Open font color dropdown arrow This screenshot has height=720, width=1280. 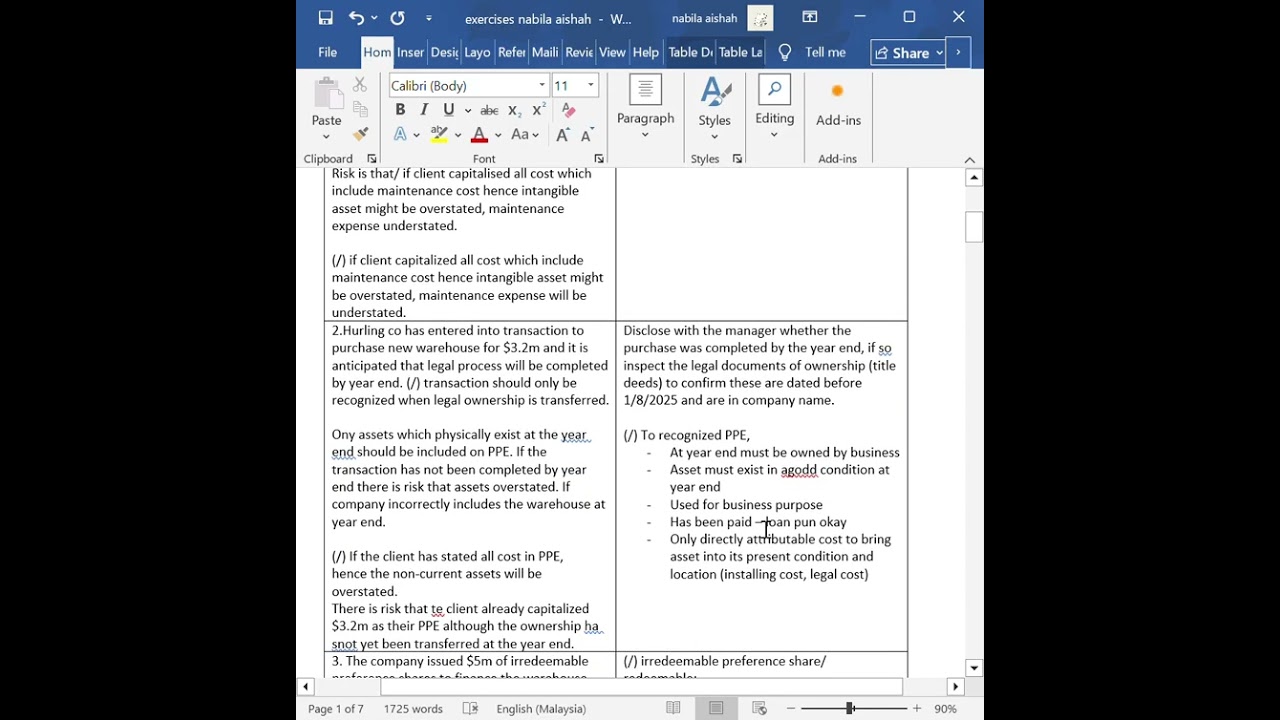point(498,135)
